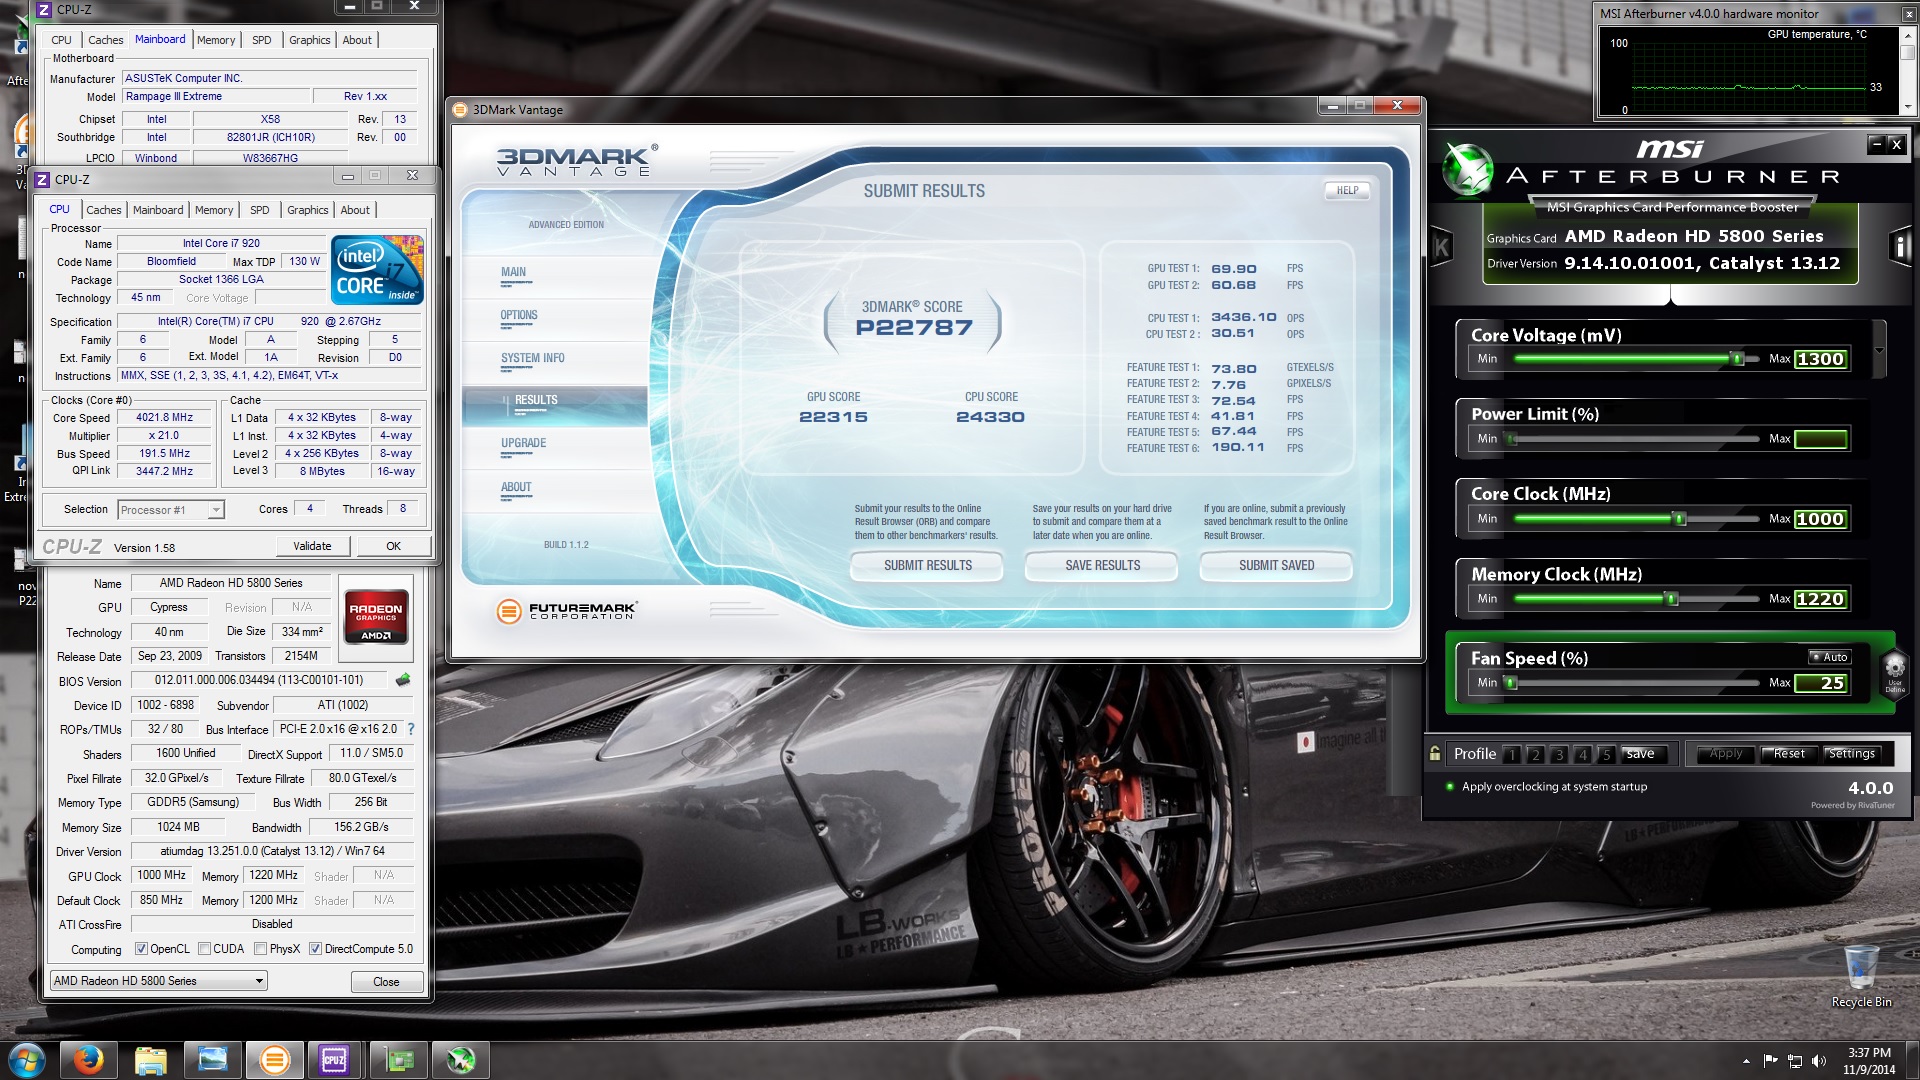
Task: Open Afterburner information i button
Action: tap(1901, 247)
